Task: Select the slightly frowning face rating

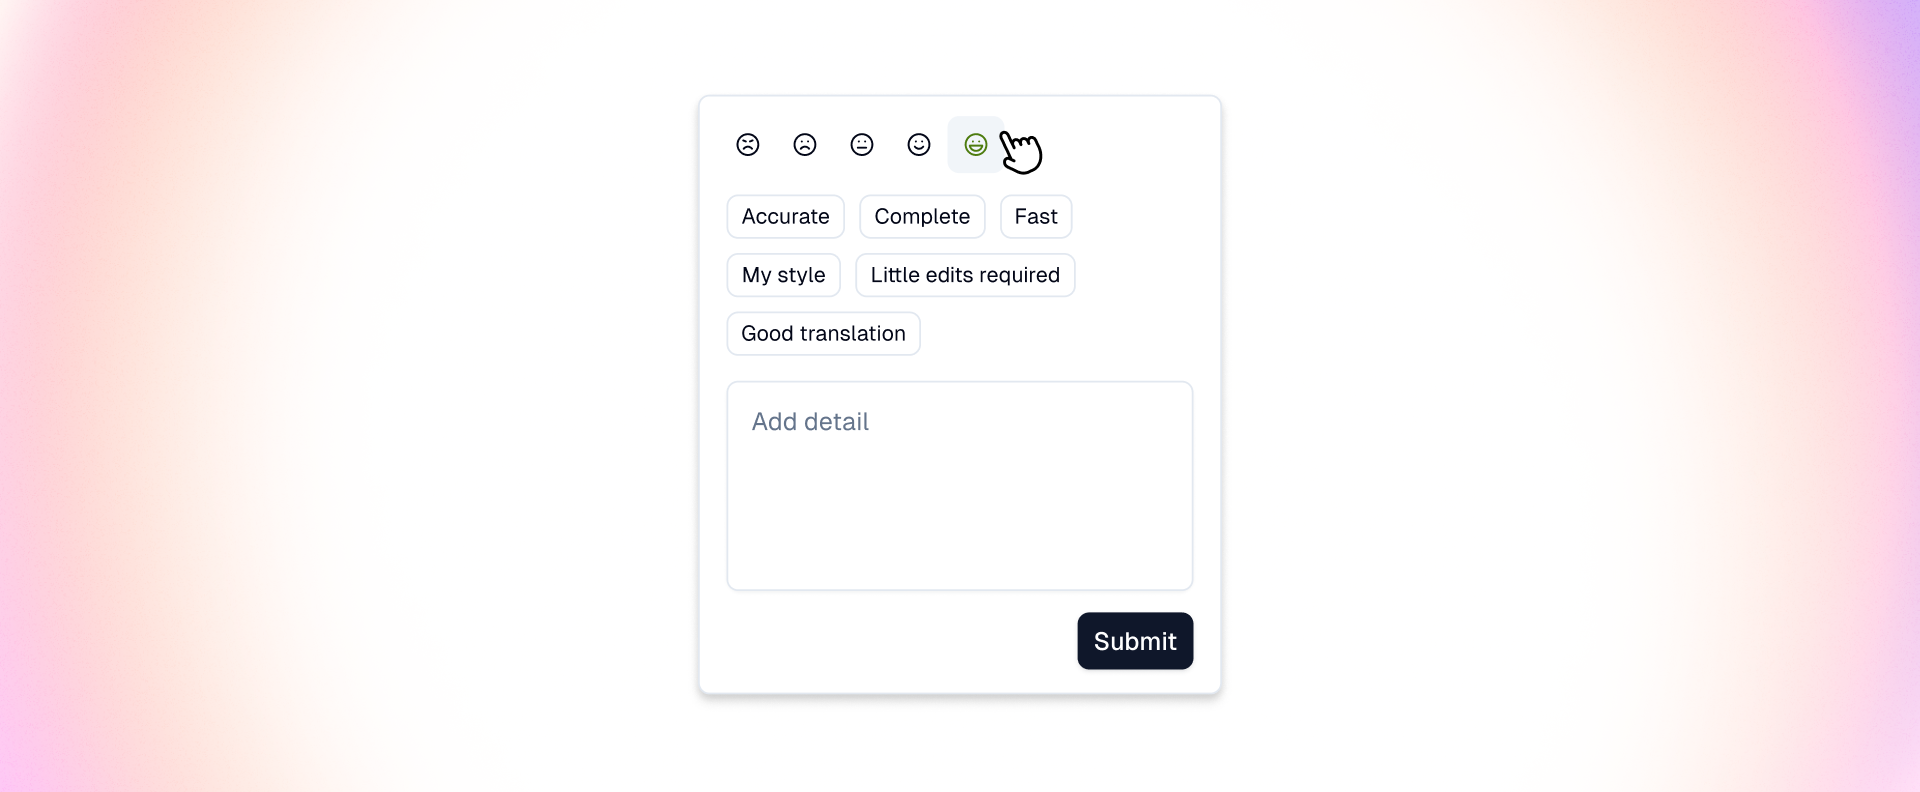Action: tap(805, 144)
